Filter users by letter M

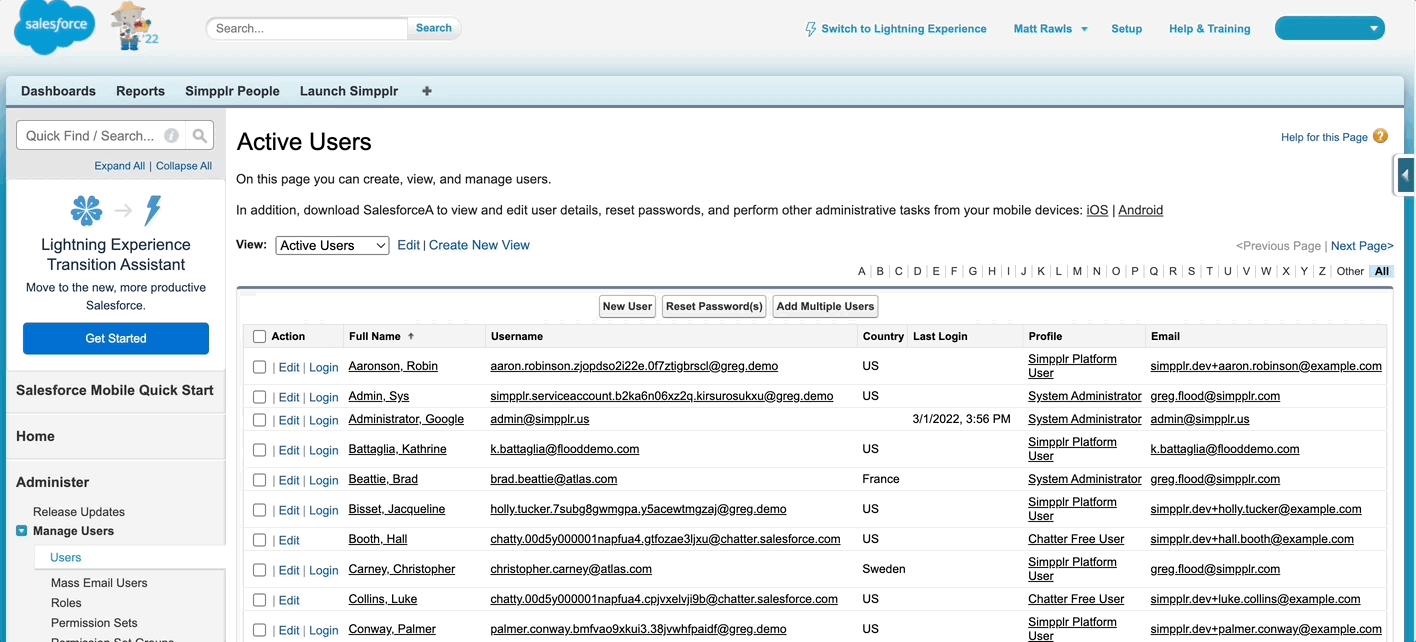tap(1077, 271)
